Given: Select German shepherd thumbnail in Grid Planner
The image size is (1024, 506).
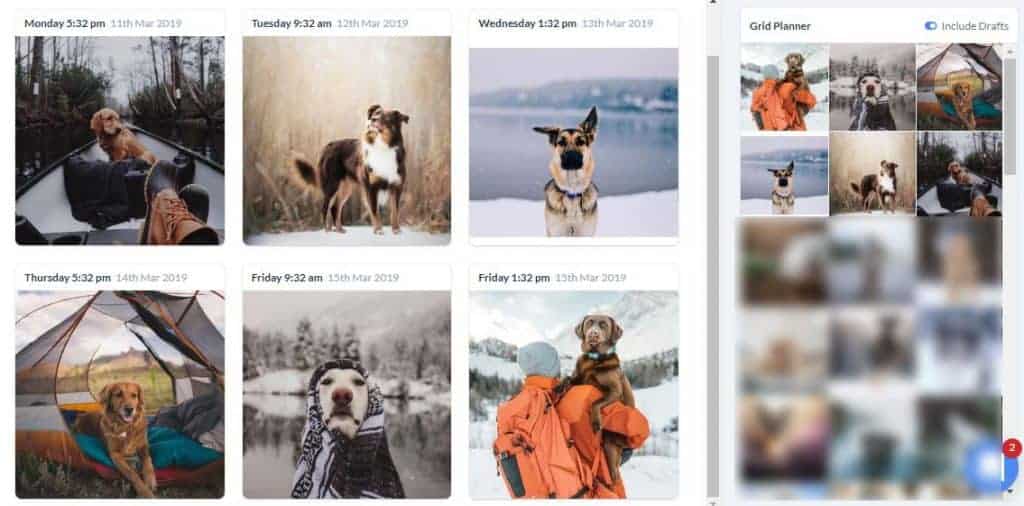Looking at the screenshot, I should (x=784, y=174).
